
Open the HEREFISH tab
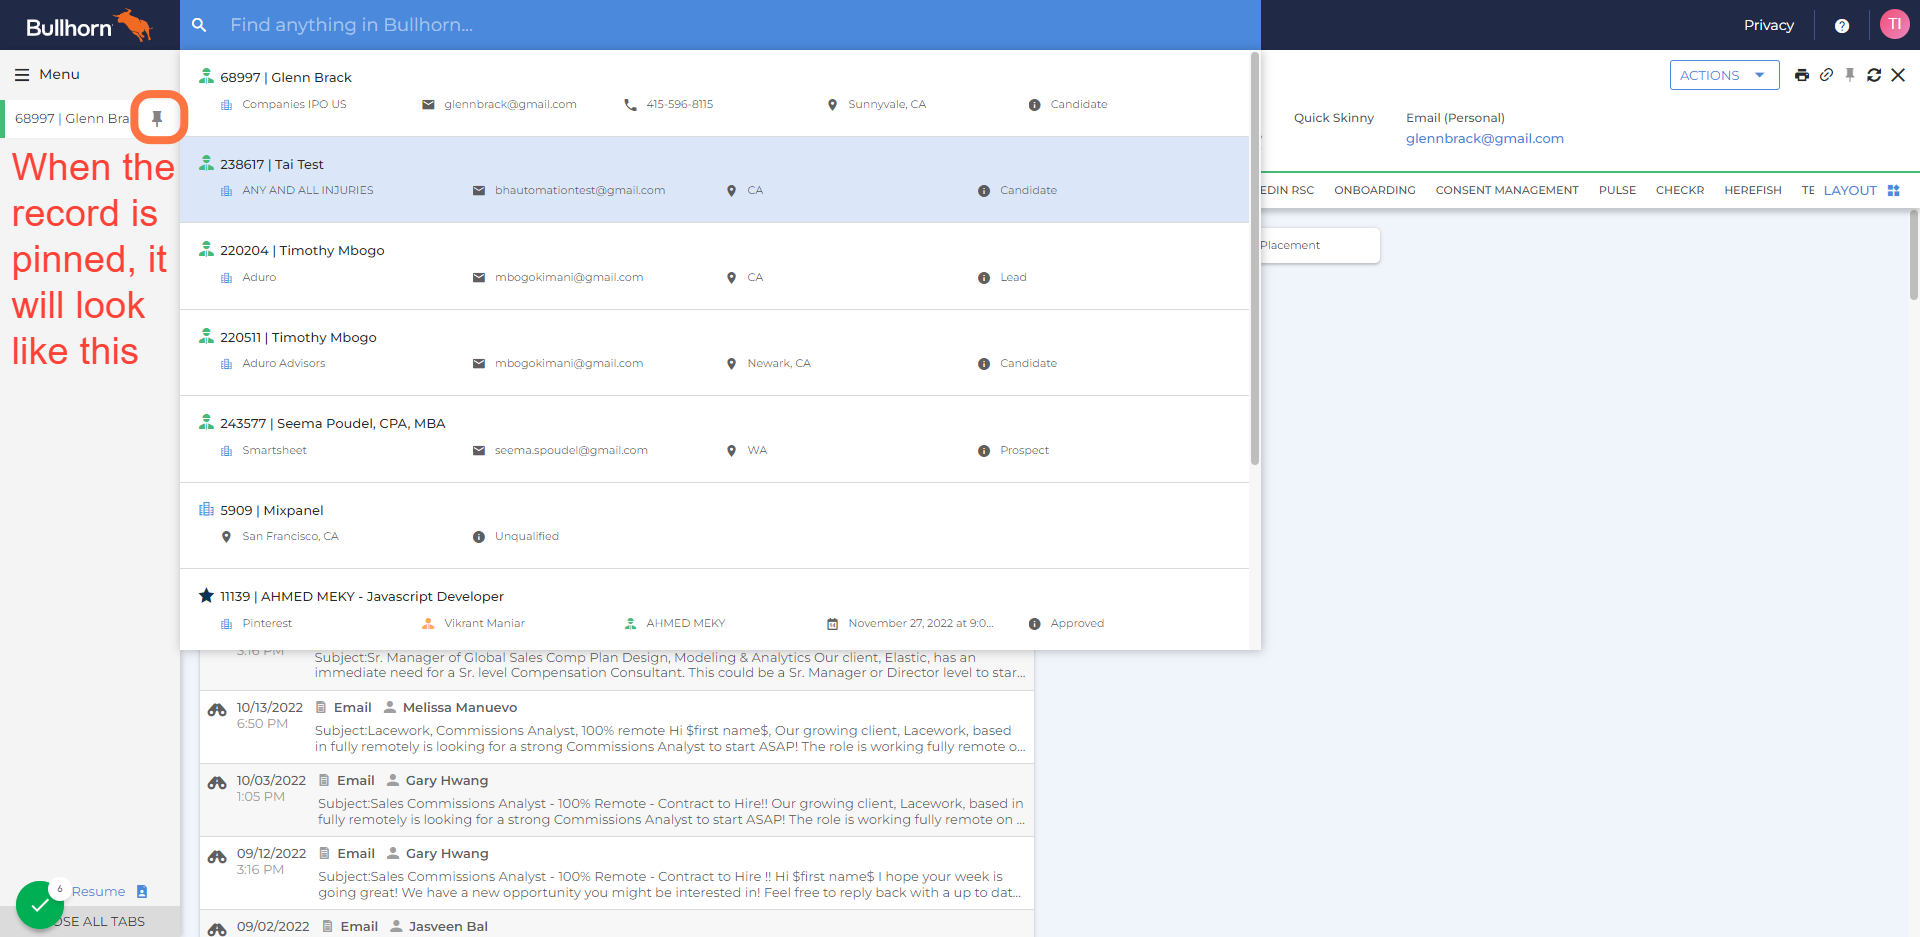tap(1752, 190)
